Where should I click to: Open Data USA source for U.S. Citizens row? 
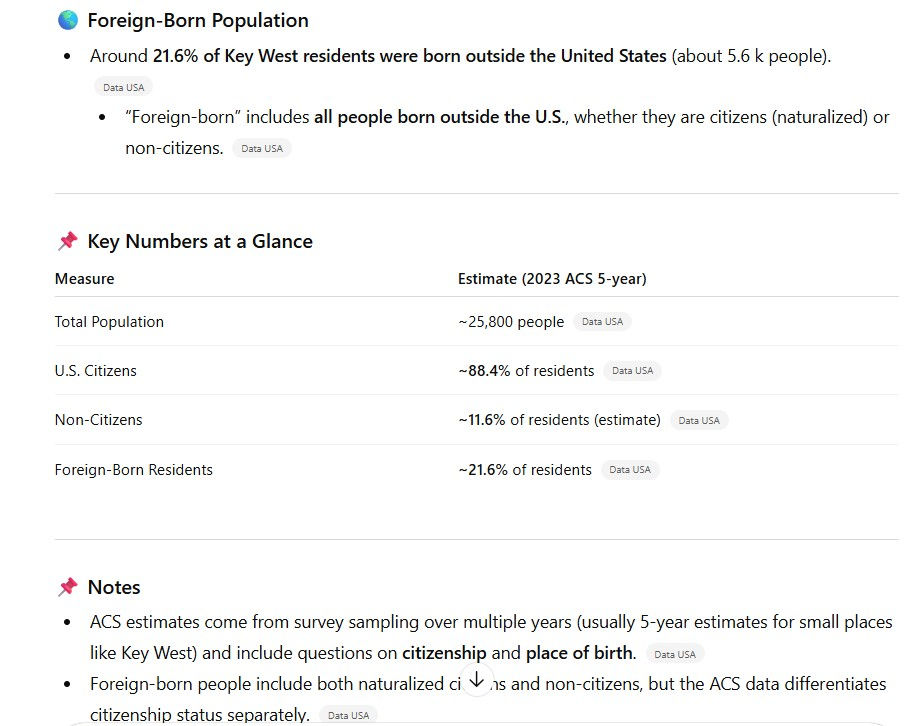632,371
